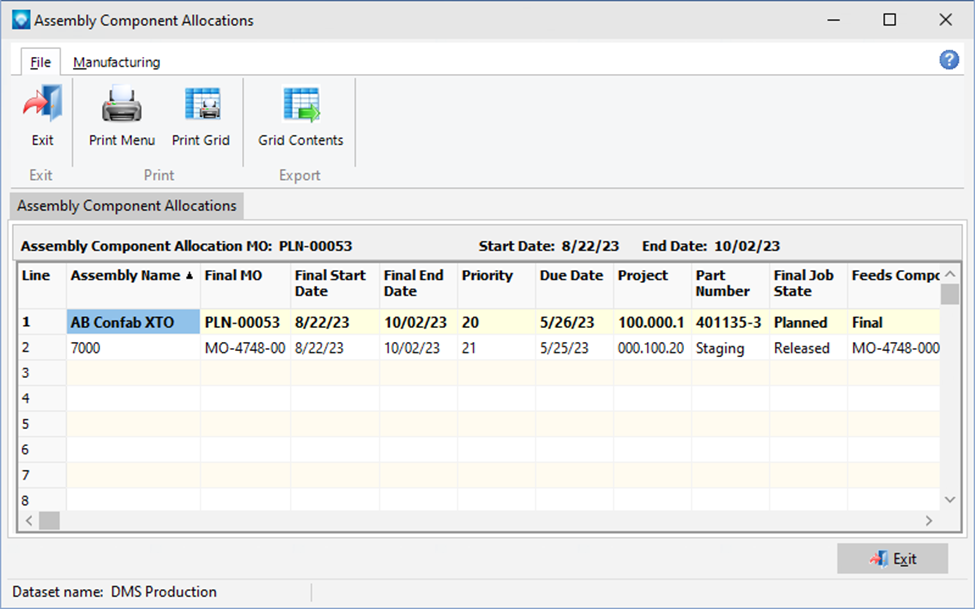Switch to the File ribbon tab
975x609 pixels.
pos(40,62)
